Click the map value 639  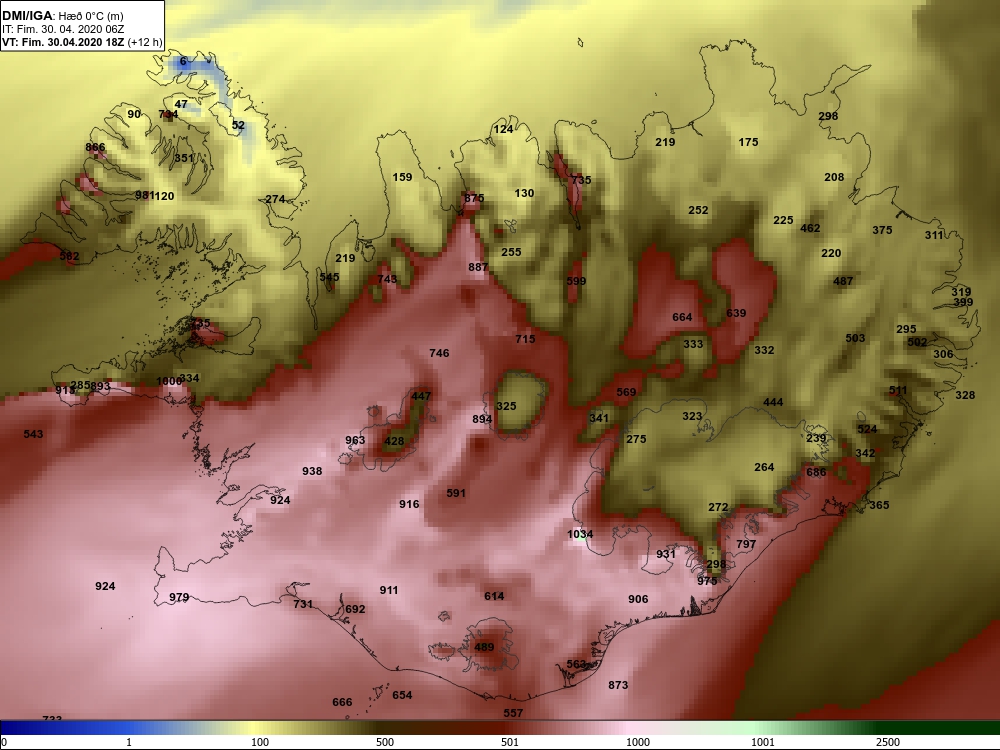736,313
